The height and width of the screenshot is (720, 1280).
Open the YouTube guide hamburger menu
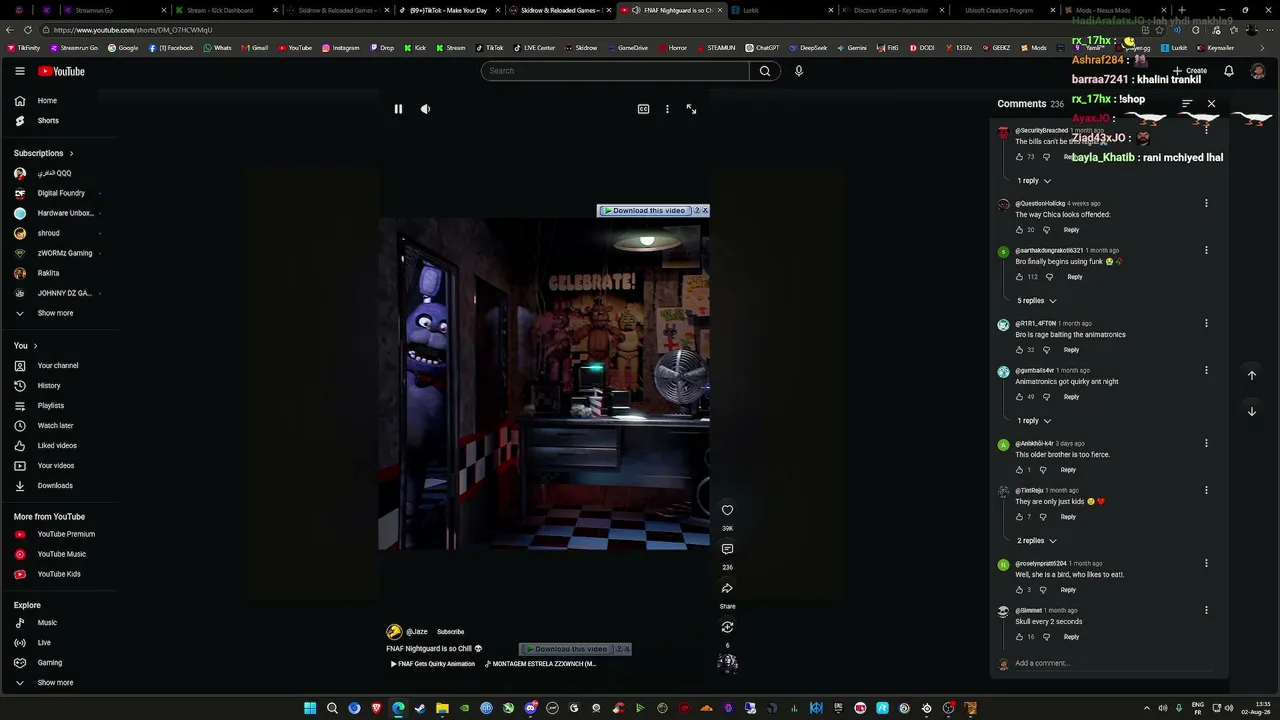(x=20, y=71)
